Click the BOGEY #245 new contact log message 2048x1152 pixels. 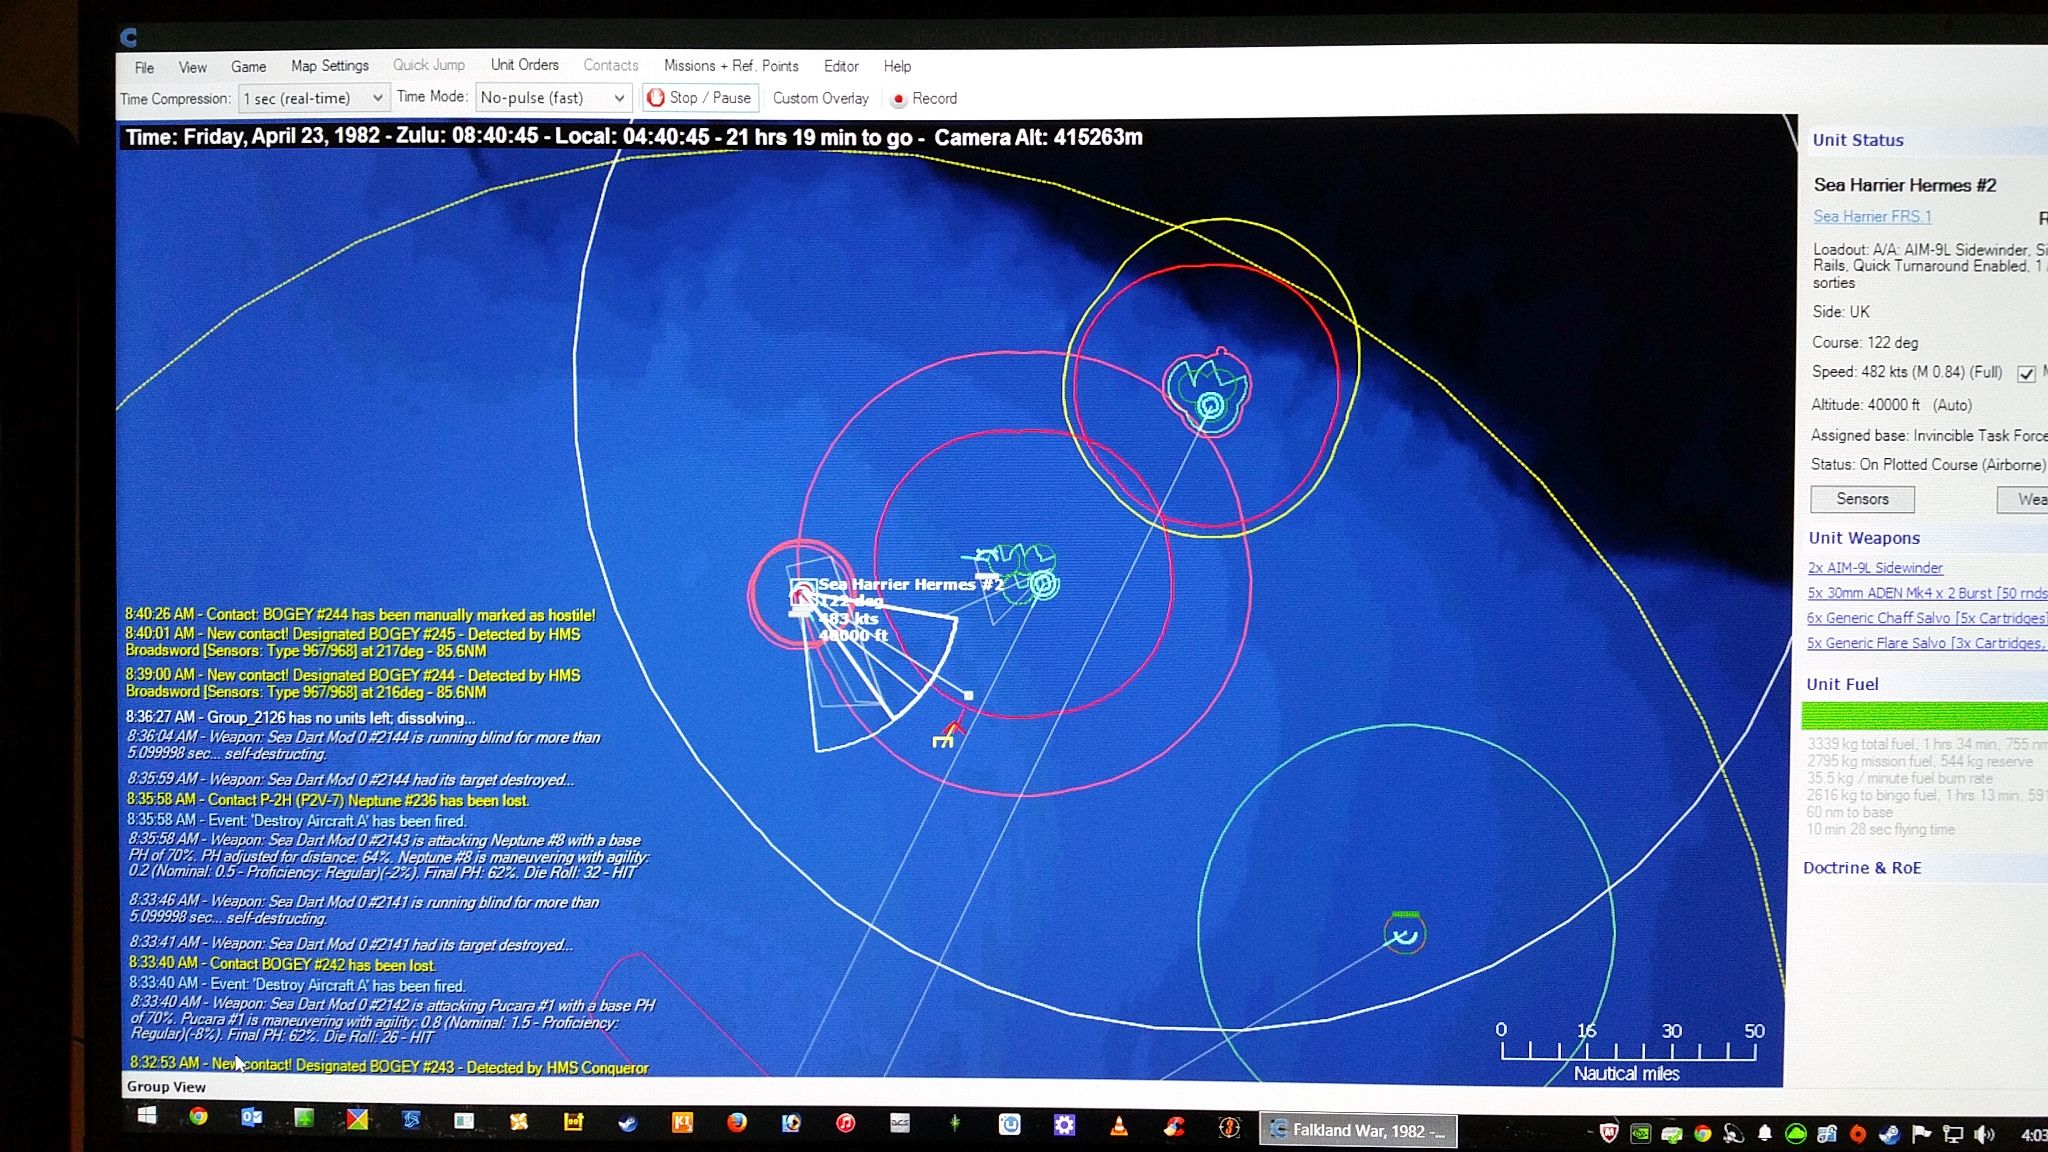click(x=352, y=642)
